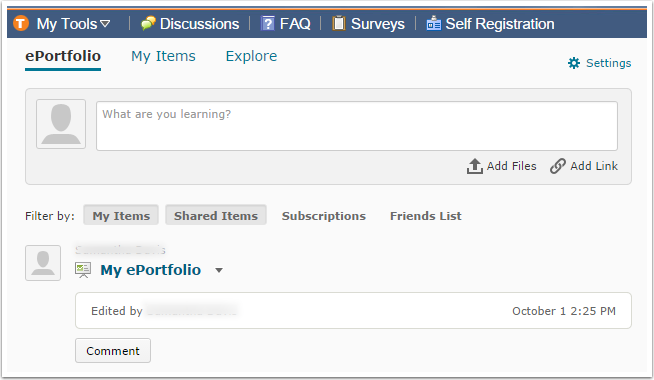Click the orange My Tools icon
The image size is (654, 380).
coord(21,23)
